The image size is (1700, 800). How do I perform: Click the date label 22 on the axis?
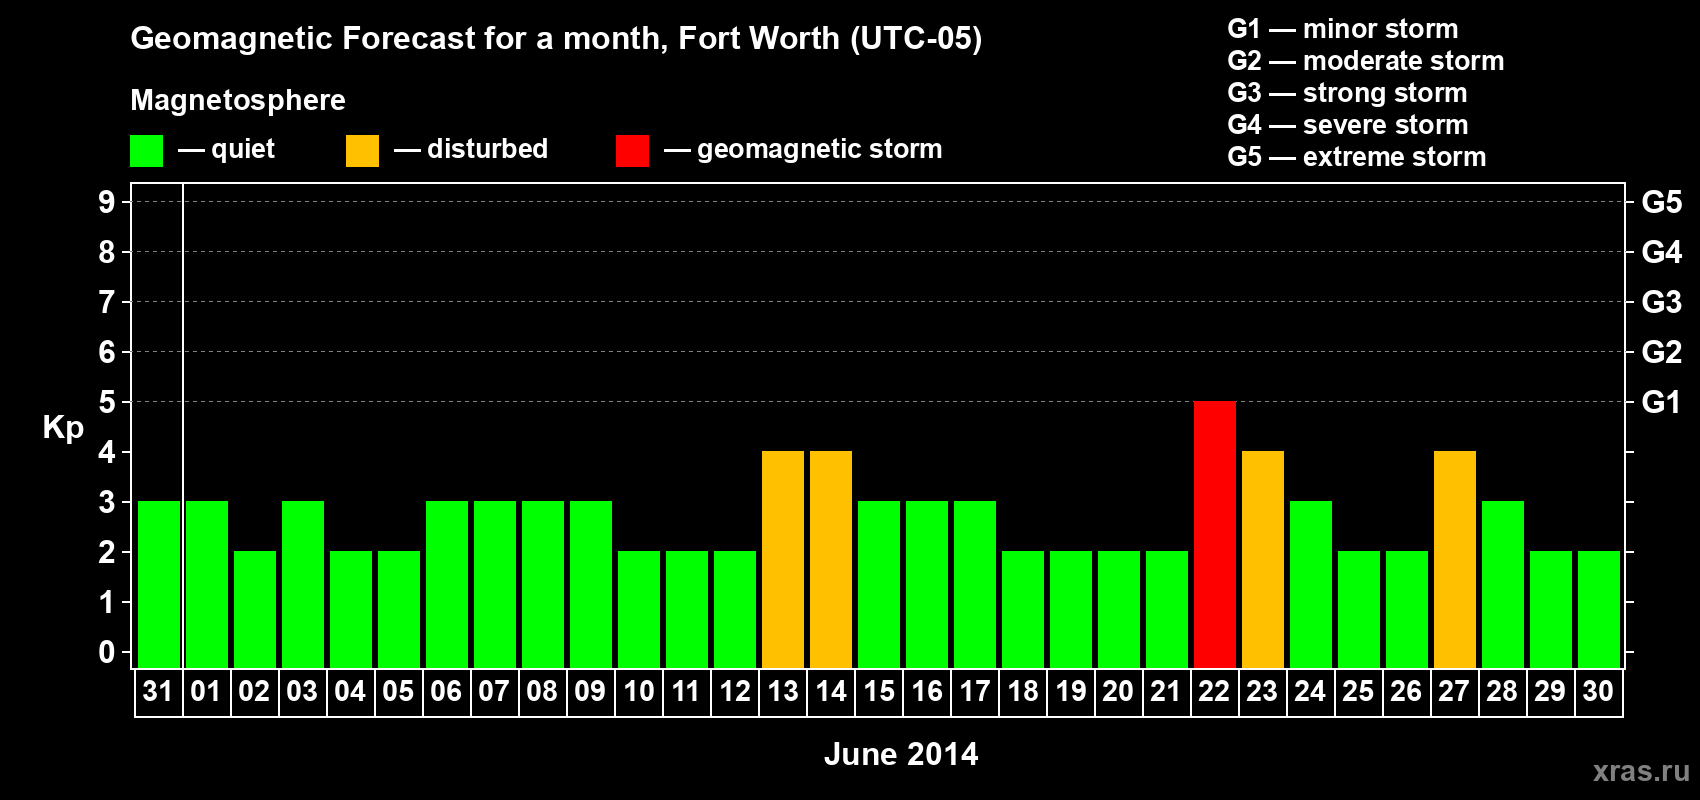pyautogui.click(x=1214, y=692)
